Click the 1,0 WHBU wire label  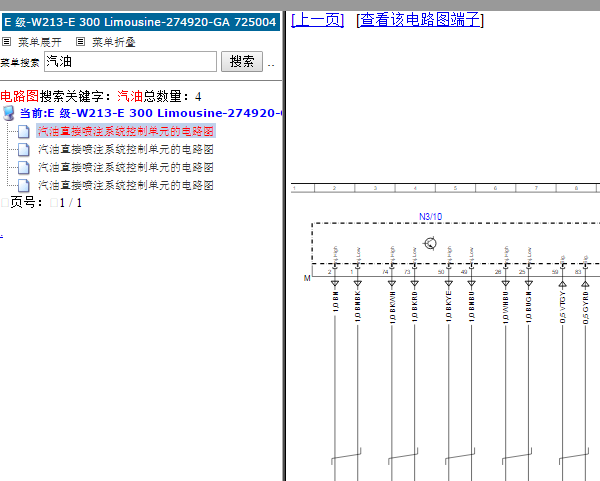[505, 307]
